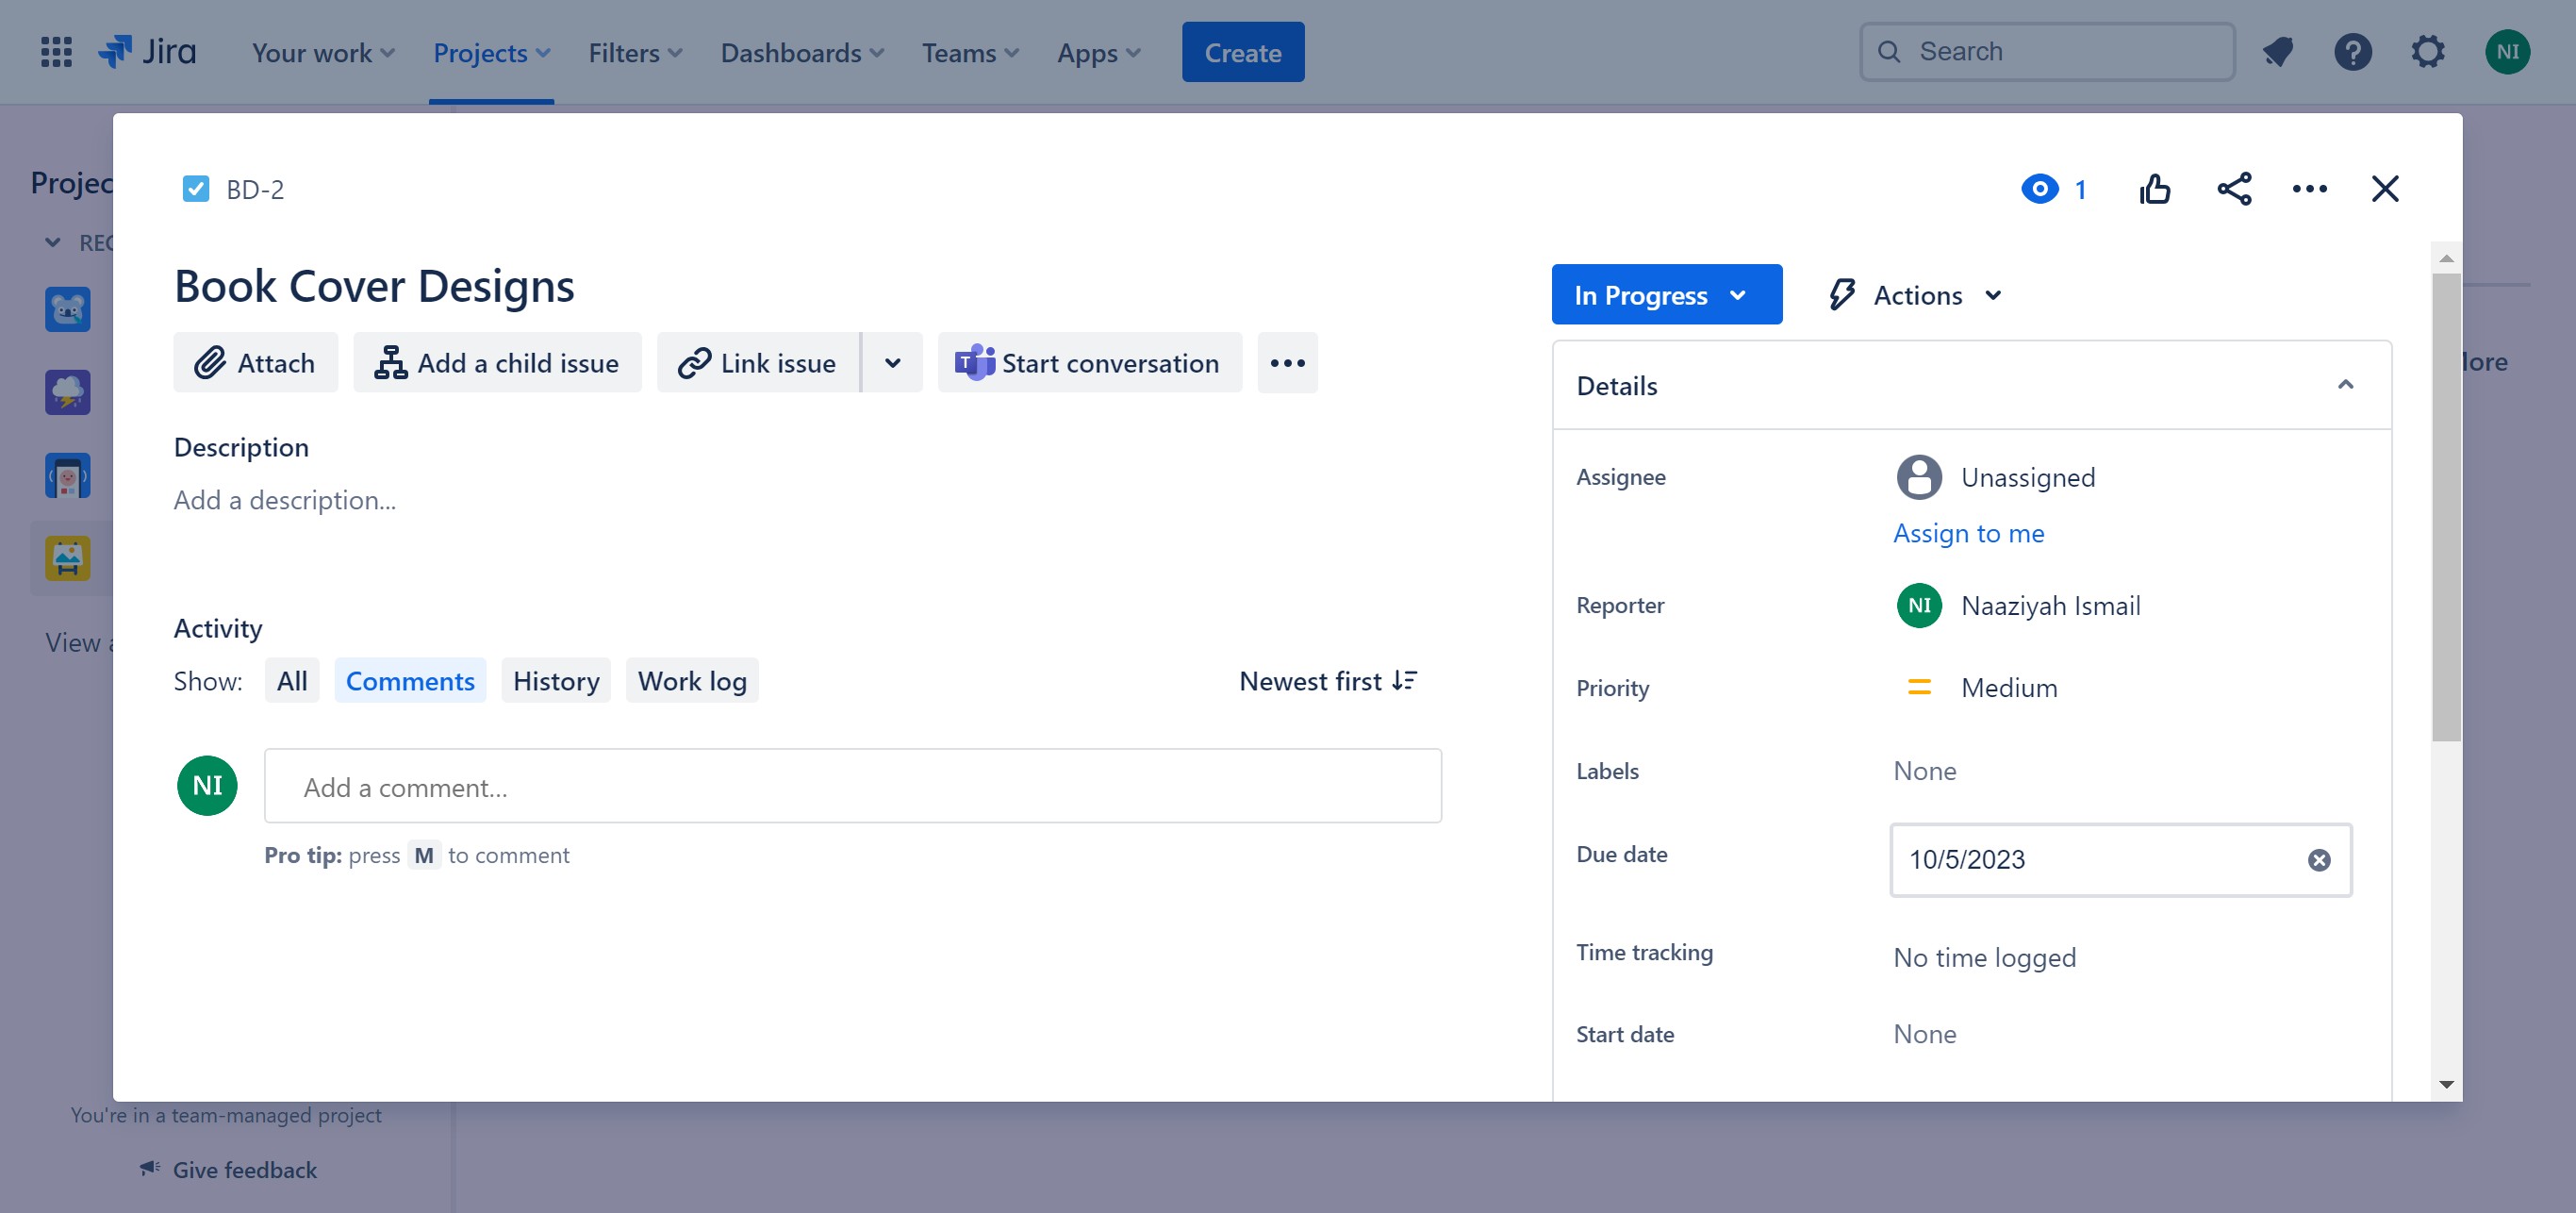Open the storm cloud project icon in sidebar
Image resolution: width=2576 pixels, height=1213 pixels.
coord(67,392)
